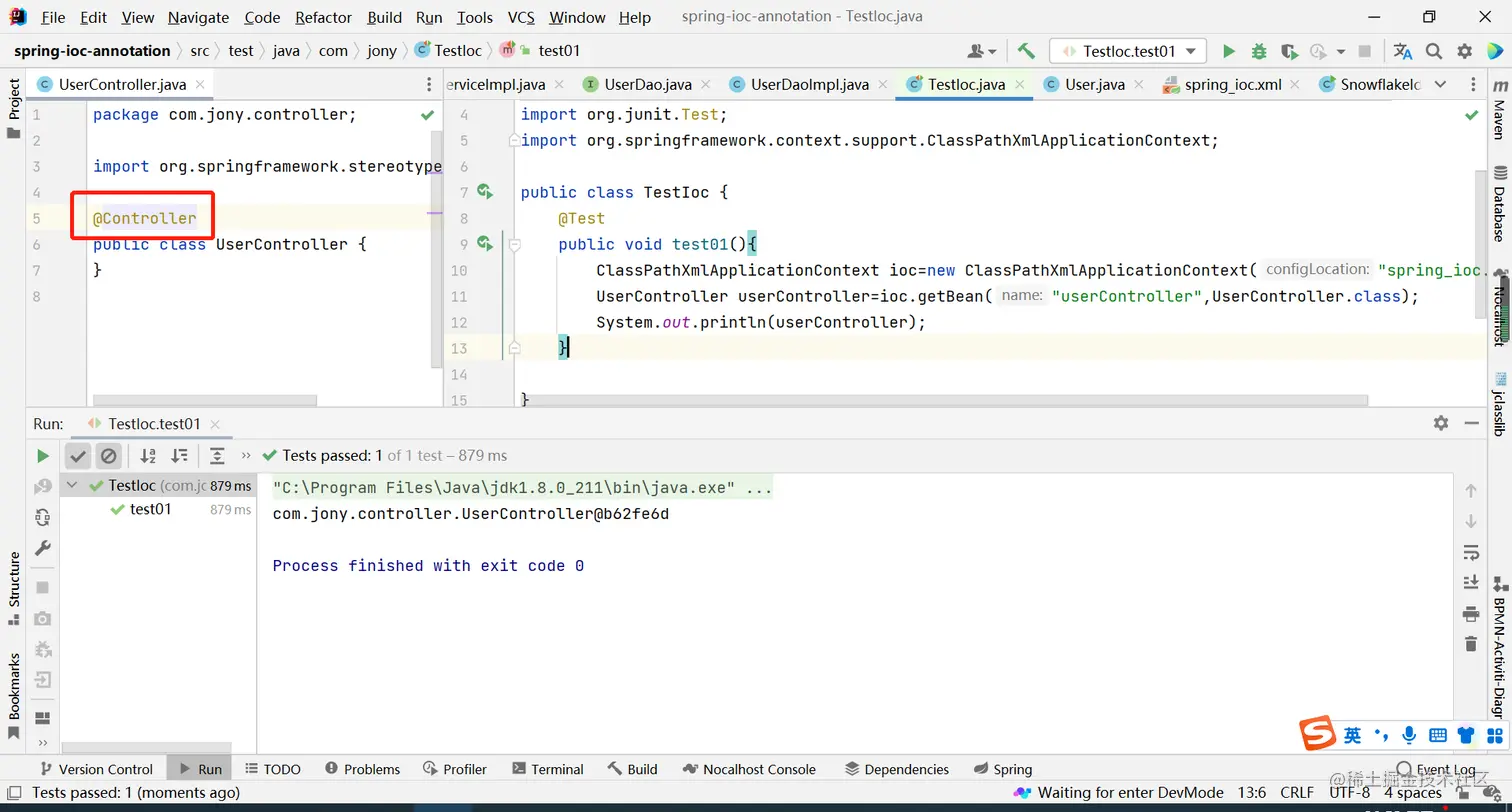Expand hidden Run sidebar actions

pyautogui.click(x=42, y=743)
